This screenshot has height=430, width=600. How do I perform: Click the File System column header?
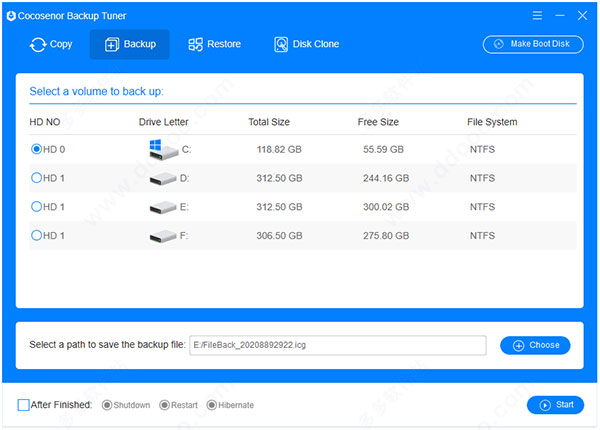coord(492,122)
